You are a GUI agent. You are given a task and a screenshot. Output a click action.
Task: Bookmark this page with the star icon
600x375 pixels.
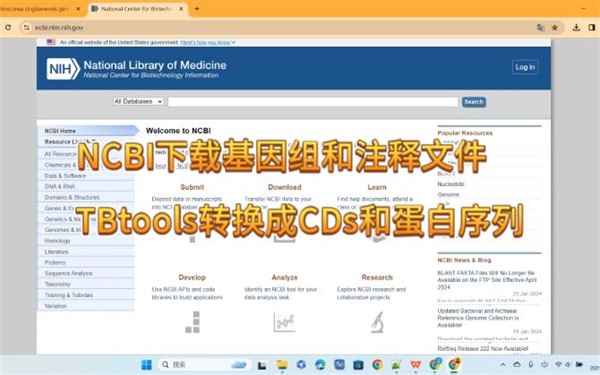(x=554, y=28)
